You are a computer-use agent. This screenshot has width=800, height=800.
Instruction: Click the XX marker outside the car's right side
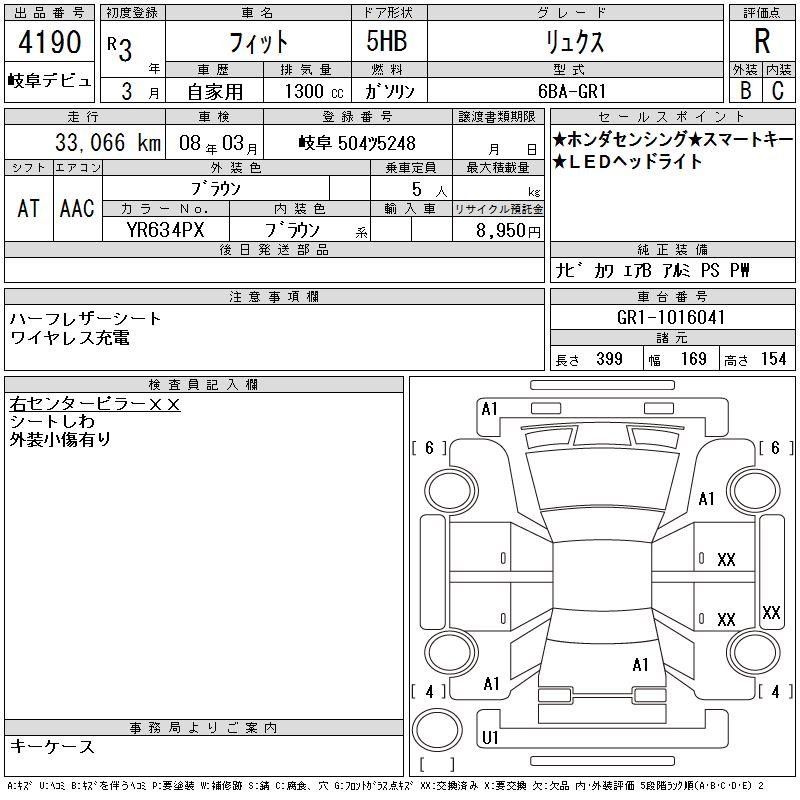(x=770, y=612)
